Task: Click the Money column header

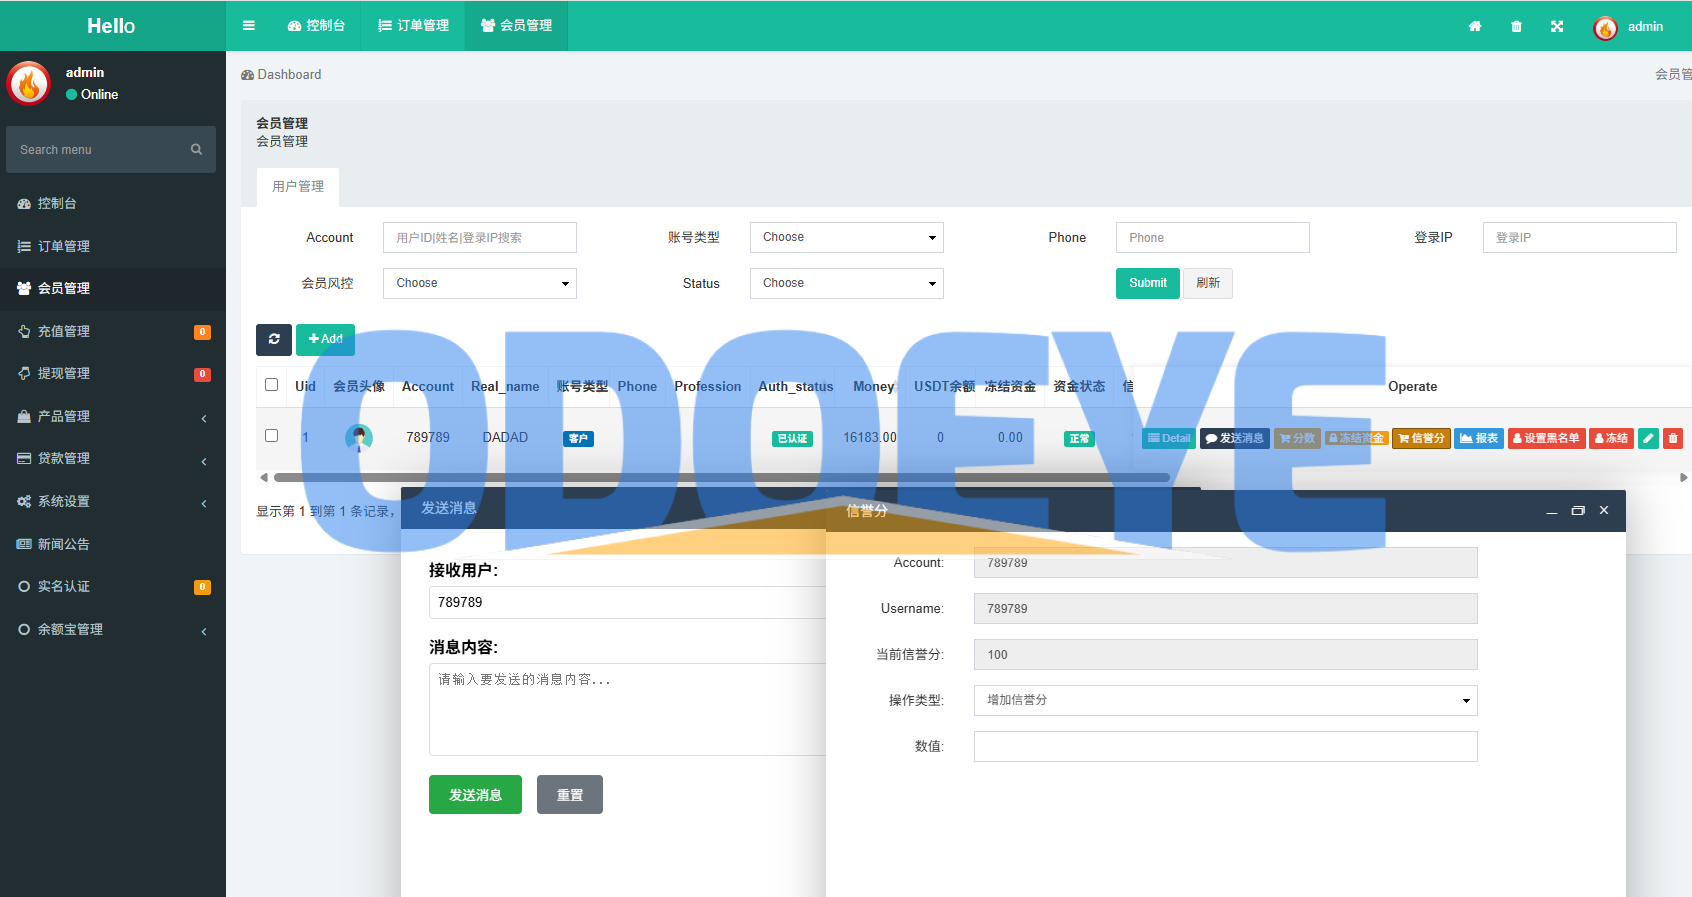Action: click(x=873, y=387)
